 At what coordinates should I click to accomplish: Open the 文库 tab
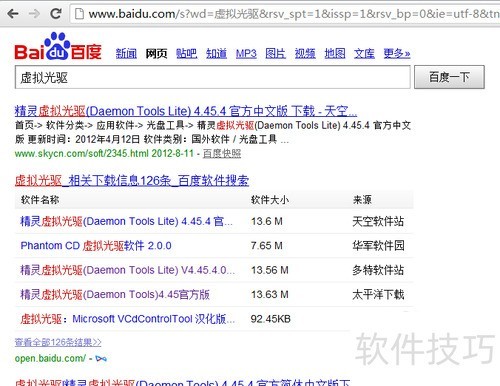tap(364, 53)
